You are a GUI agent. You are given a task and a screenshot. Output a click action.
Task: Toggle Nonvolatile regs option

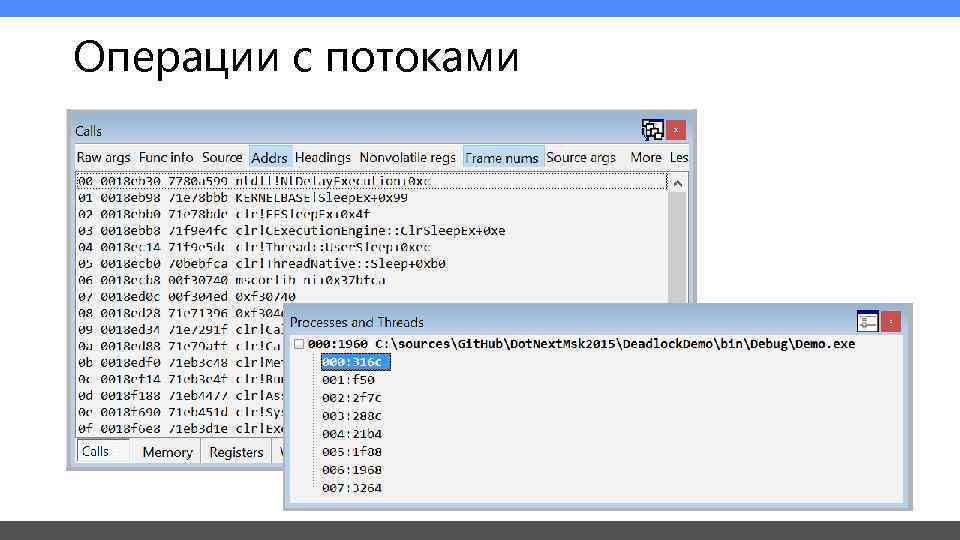tap(408, 157)
